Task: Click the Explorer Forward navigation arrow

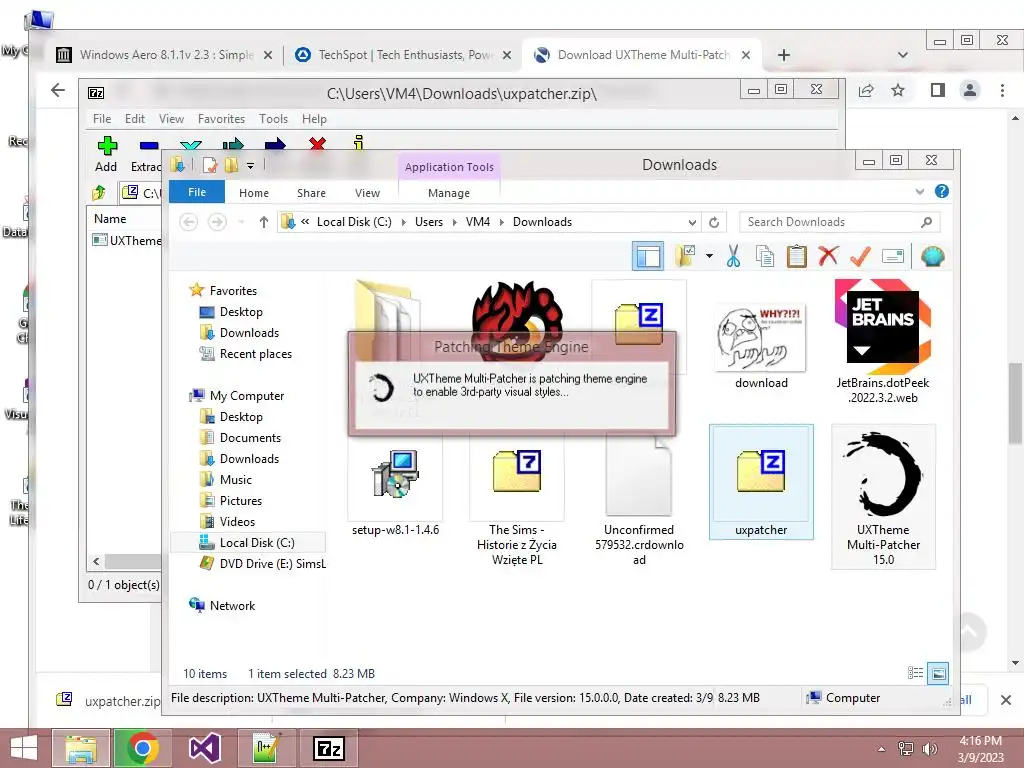Action: click(x=217, y=222)
